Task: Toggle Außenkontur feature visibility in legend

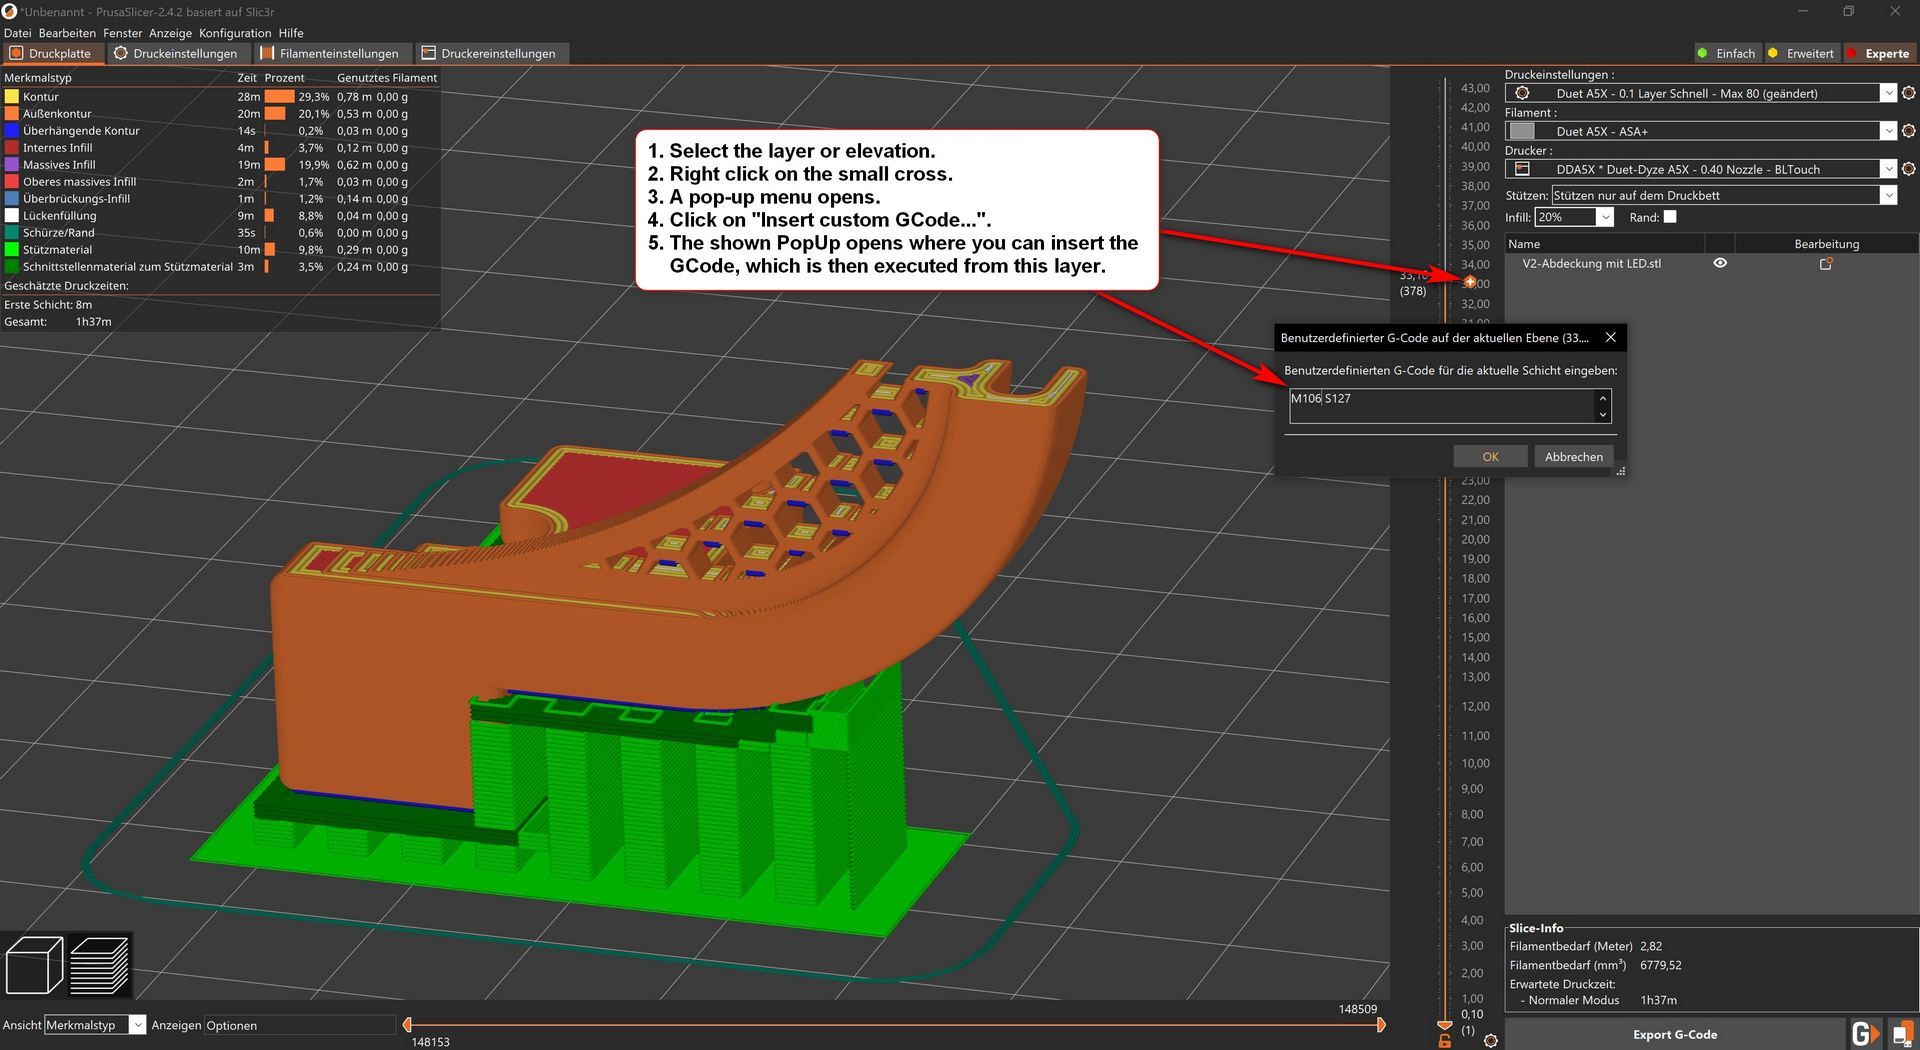Action: tap(57, 114)
